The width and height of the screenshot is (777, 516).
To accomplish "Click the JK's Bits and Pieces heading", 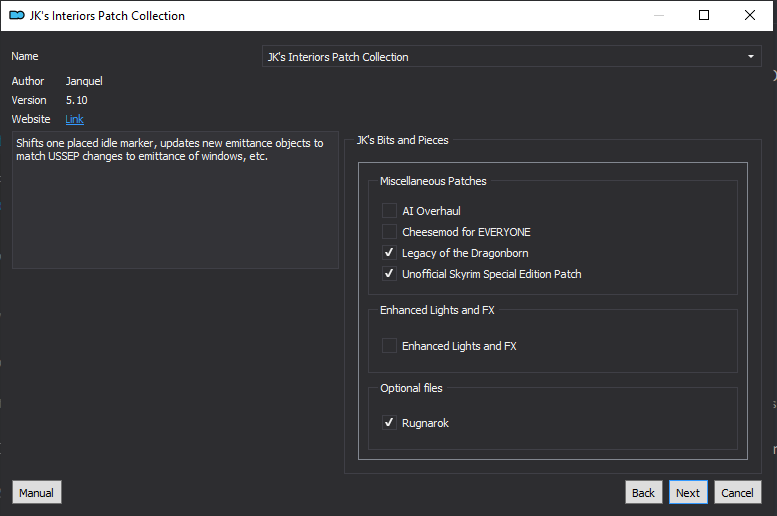I will click(402, 140).
